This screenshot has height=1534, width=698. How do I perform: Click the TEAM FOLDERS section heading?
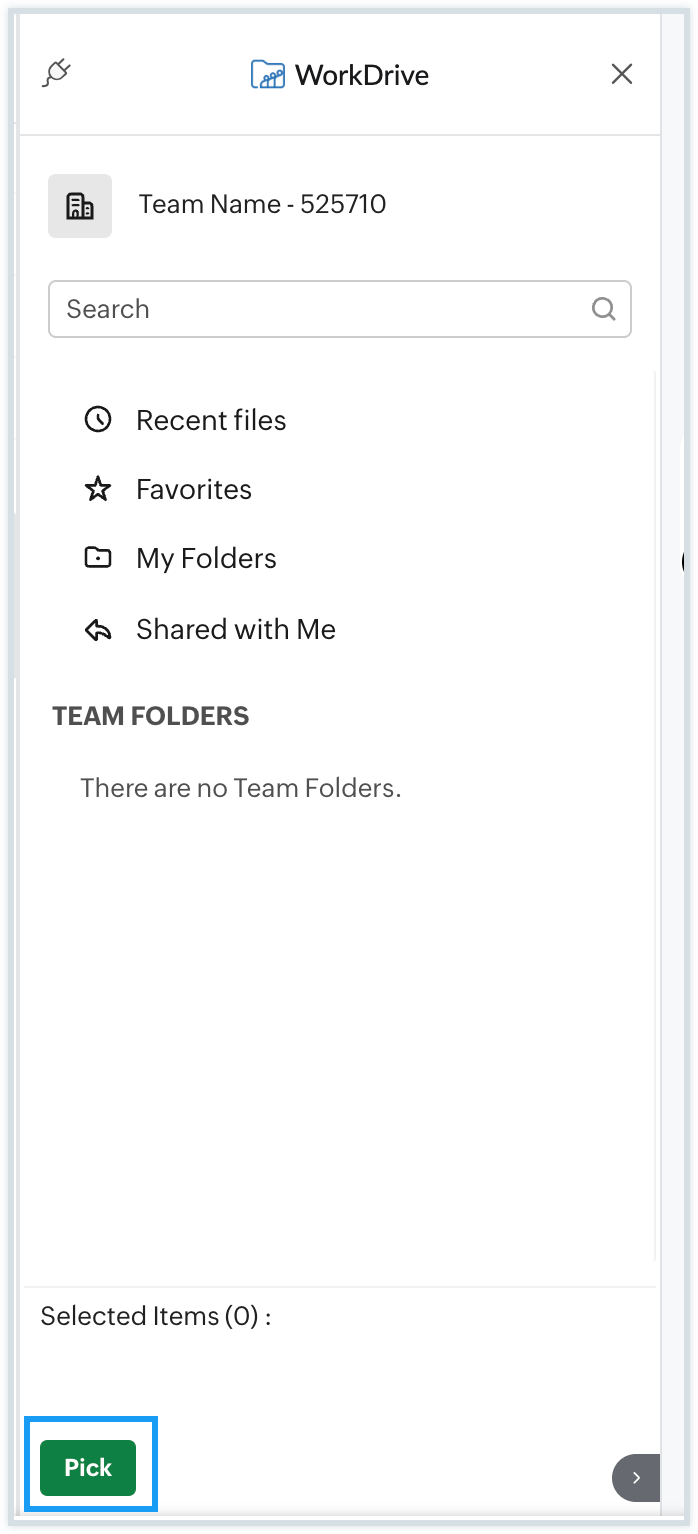pyautogui.click(x=150, y=716)
